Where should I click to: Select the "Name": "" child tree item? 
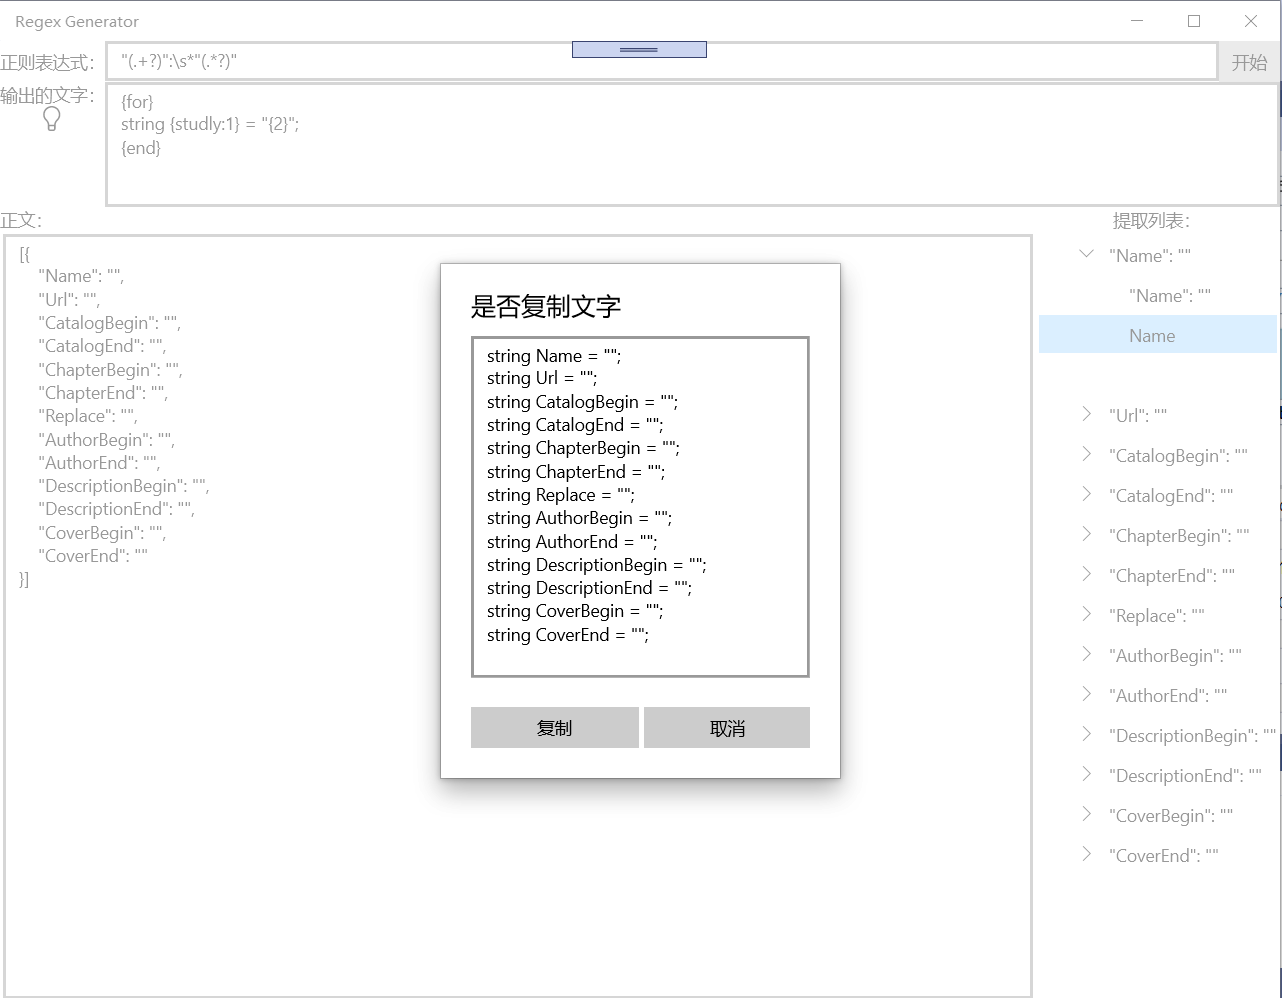point(1170,296)
